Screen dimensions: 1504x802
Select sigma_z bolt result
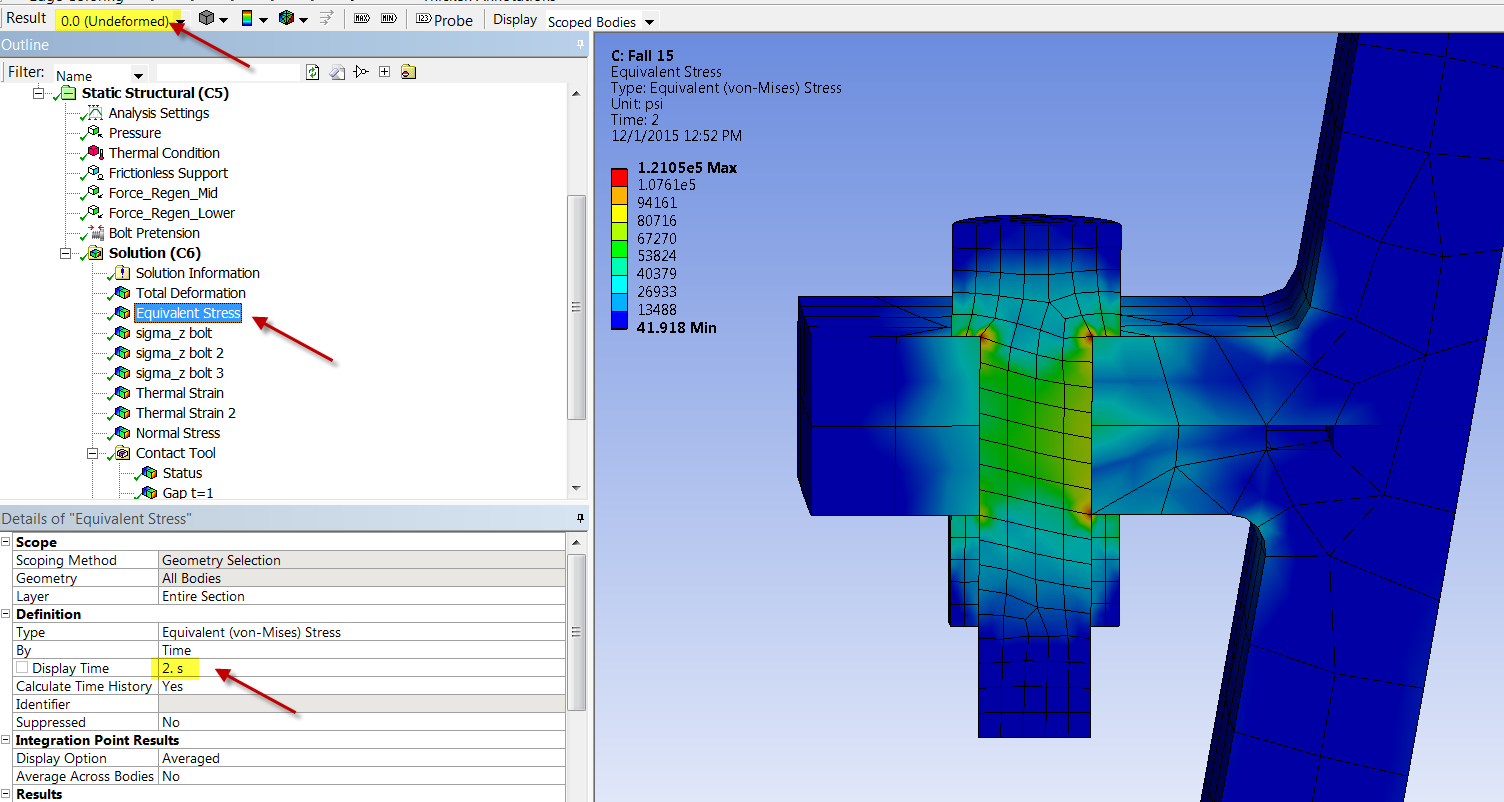(174, 333)
